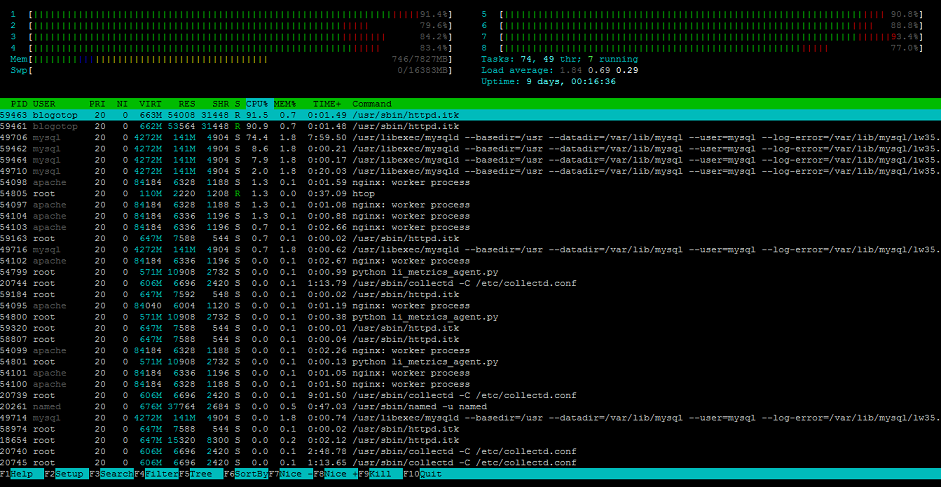Select process 59461 owned by blogotop

click(x=470, y=126)
